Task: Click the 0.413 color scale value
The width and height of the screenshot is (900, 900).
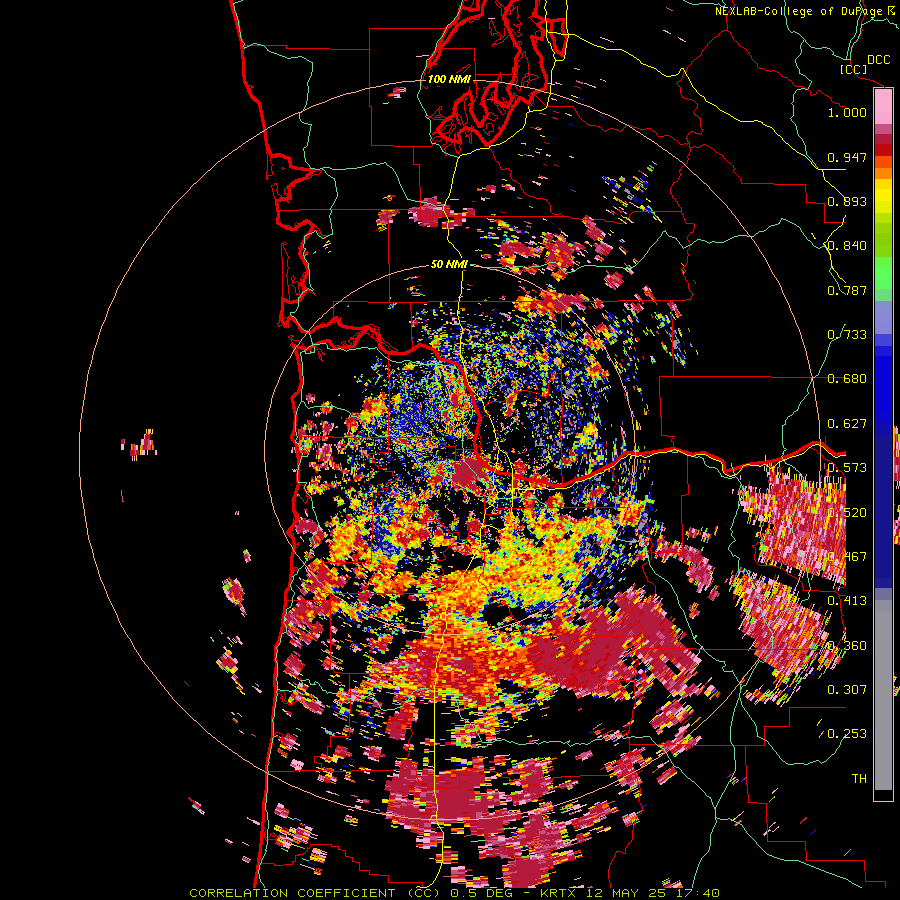Action: tap(847, 601)
